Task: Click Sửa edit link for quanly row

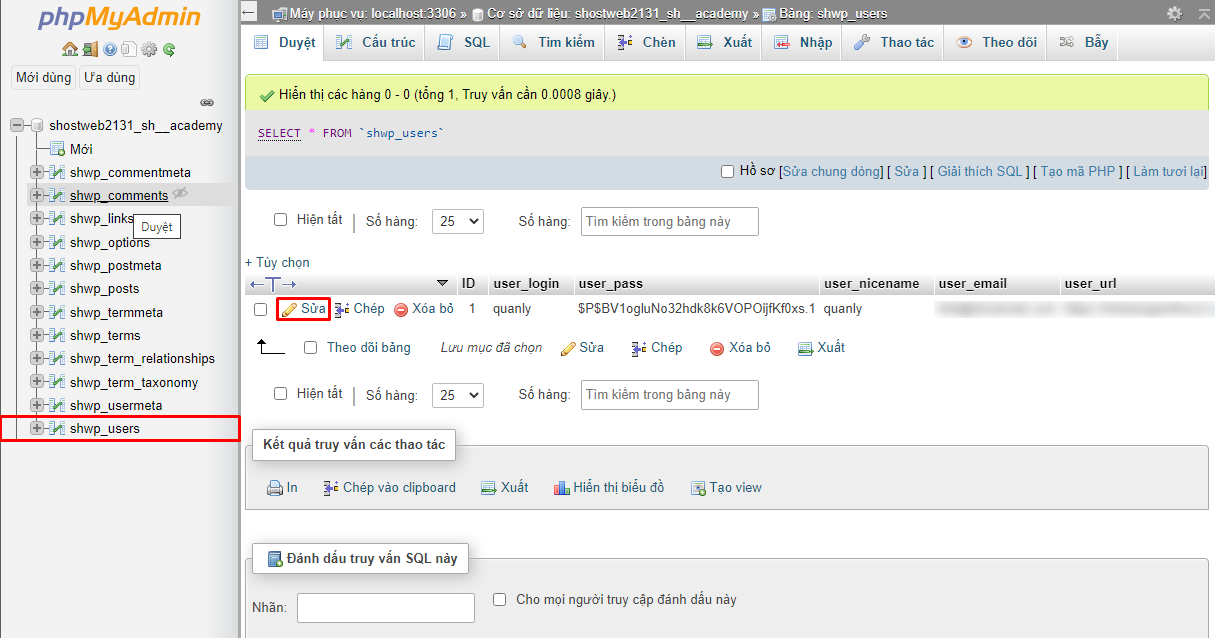Action: (304, 309)
